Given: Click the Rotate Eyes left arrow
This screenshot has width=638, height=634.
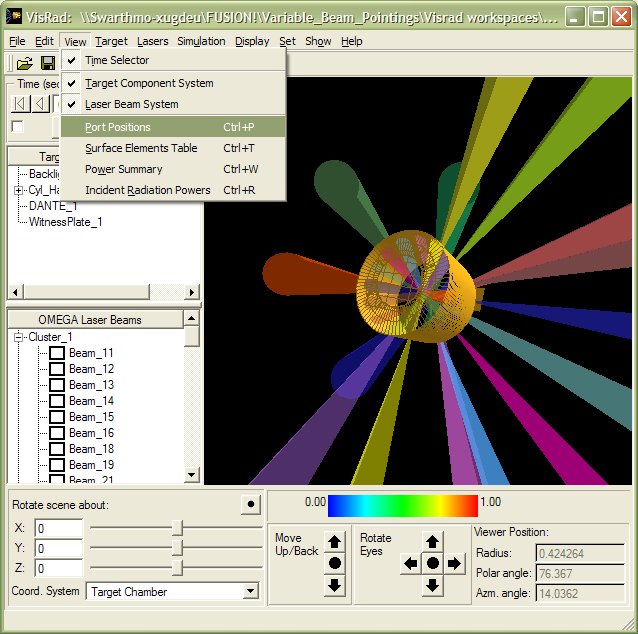Looking at the screenshot, I should click(410, 564).
